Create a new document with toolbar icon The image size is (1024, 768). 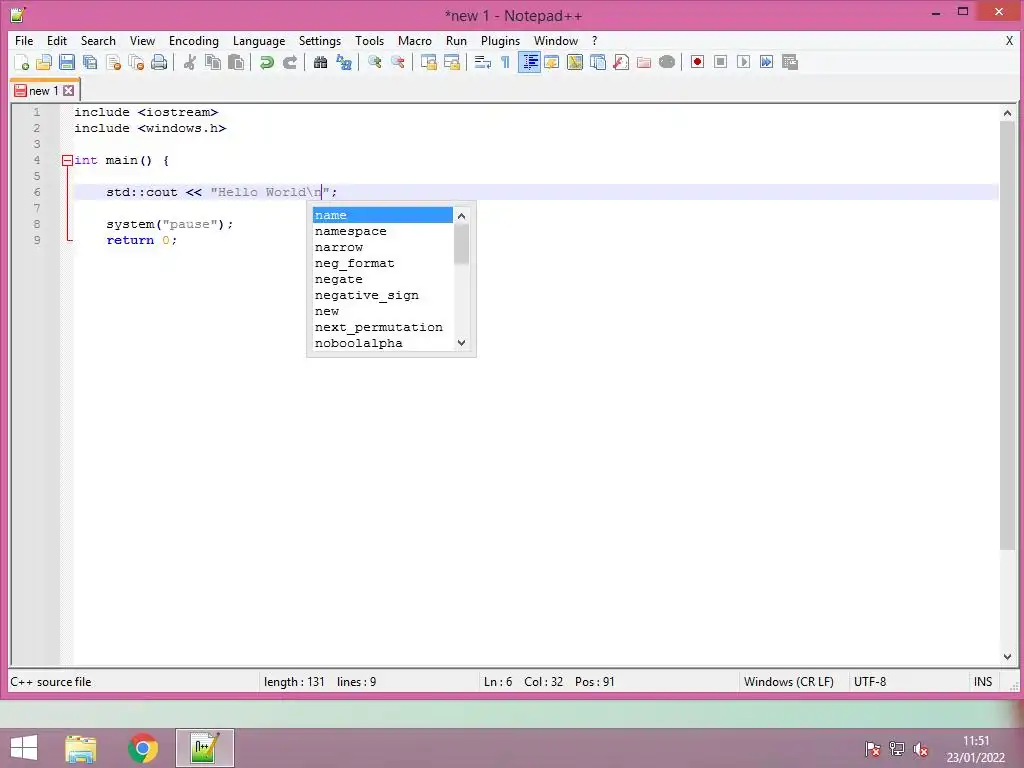tap(22, 62)
